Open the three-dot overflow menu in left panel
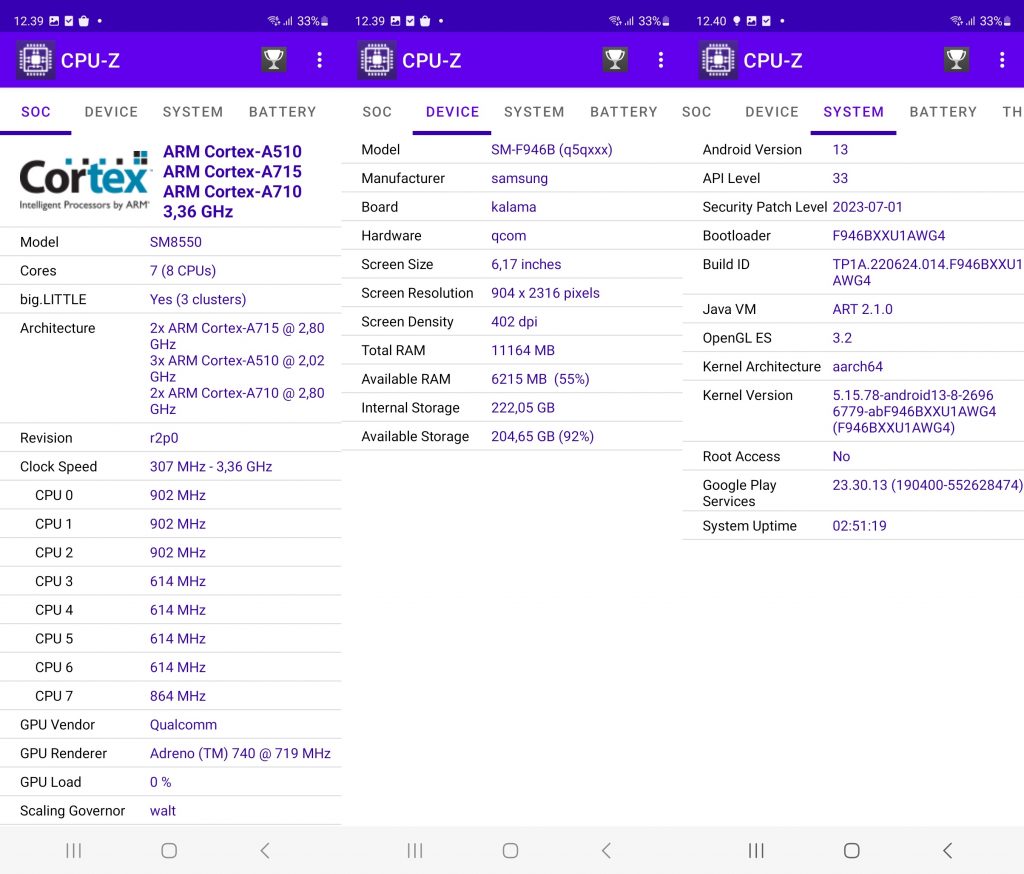The image size is (1024, 874). 319,60
